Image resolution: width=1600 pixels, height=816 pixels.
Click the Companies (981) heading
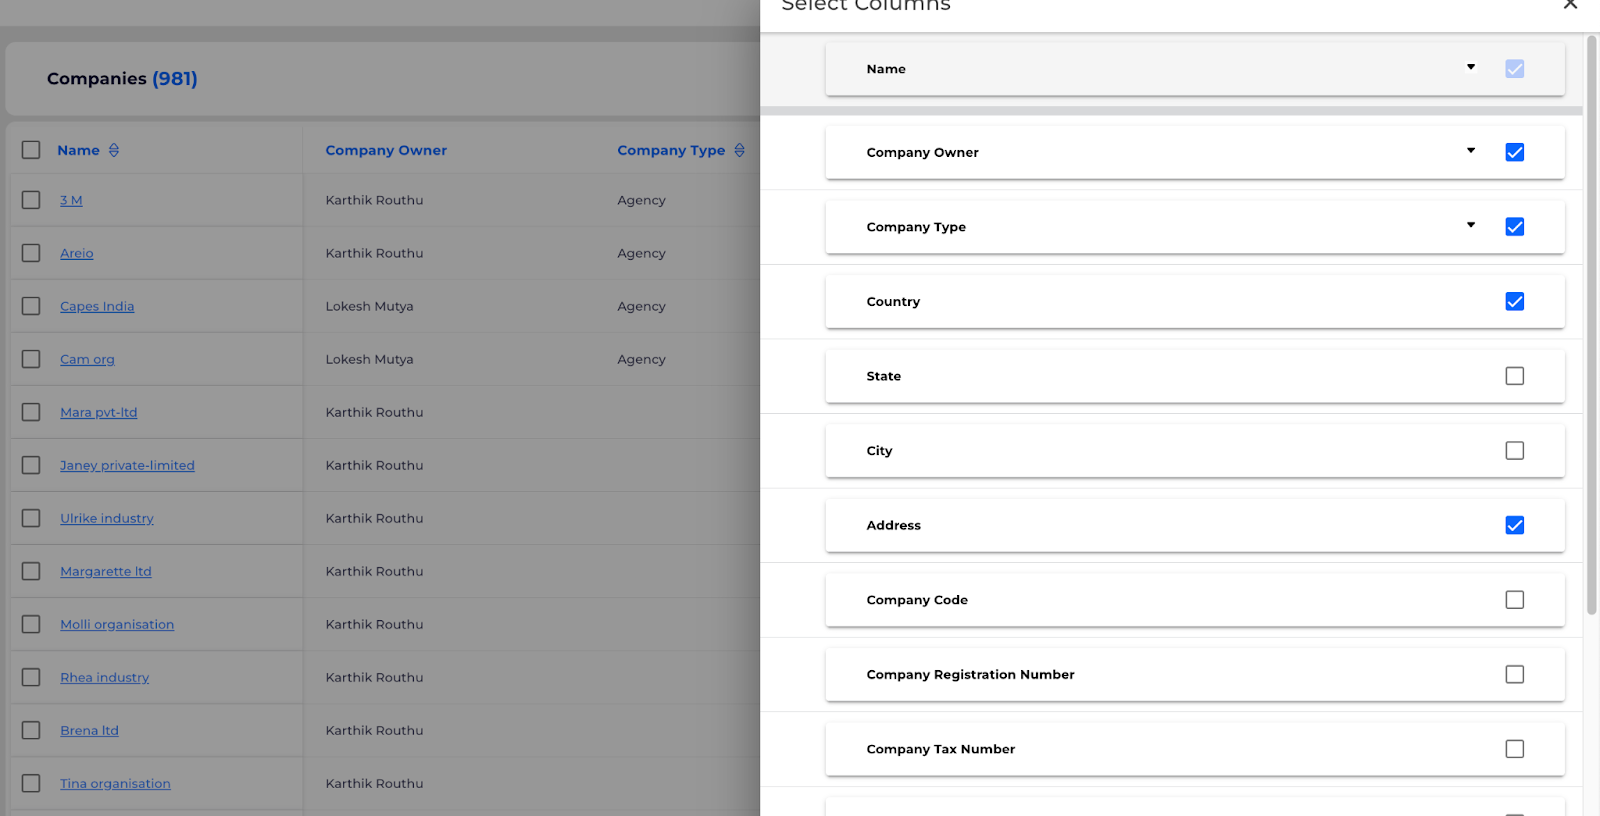pos(122,78)
